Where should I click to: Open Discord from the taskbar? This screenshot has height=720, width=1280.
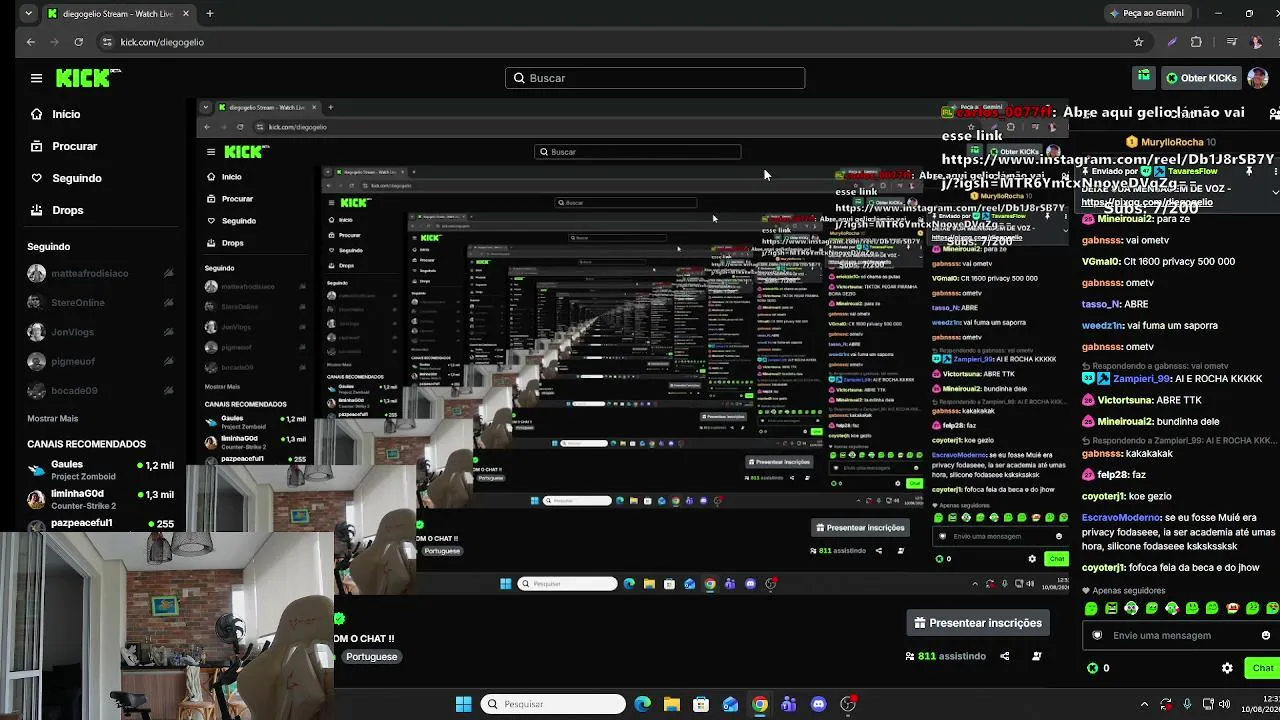coord(819,704)
